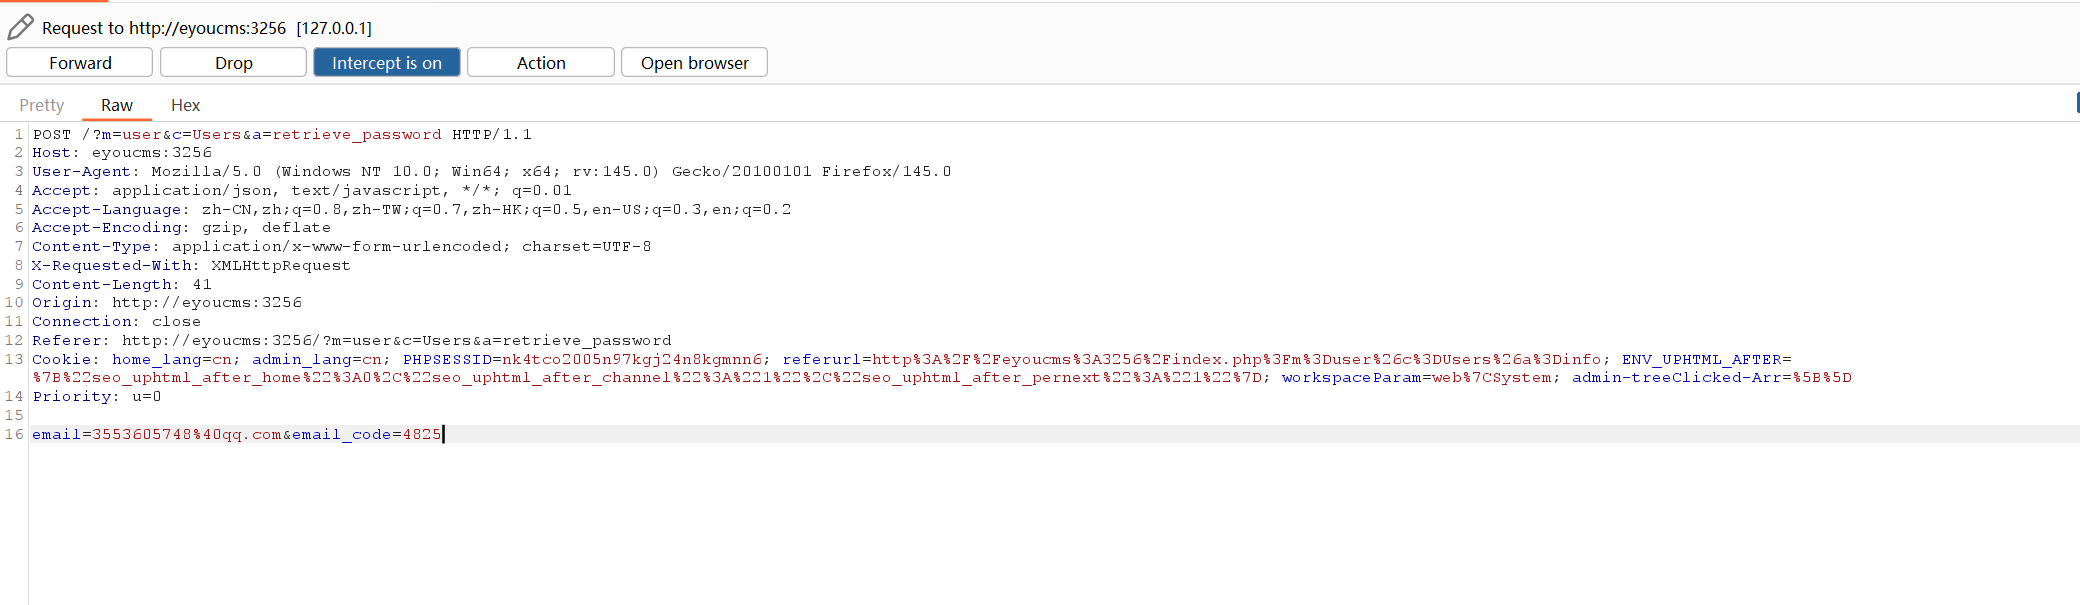Screen dimensions: 2080x605
Task: Click the Referer header line
Action: click(x=352, y=341)
